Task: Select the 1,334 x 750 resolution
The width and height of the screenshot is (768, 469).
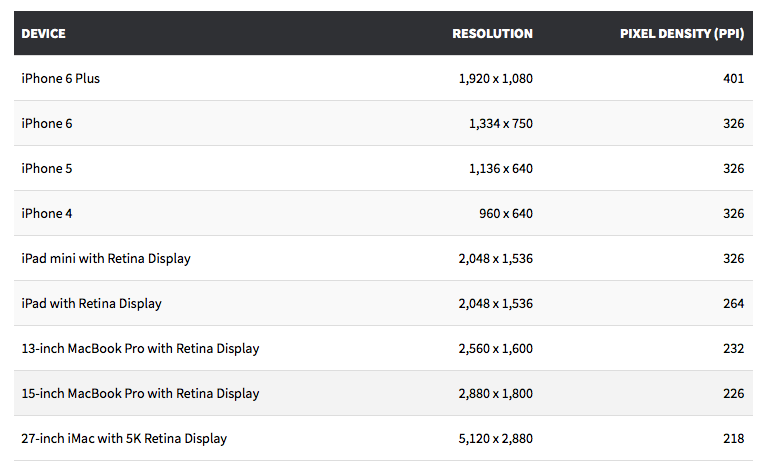Action: pos(500,124)
